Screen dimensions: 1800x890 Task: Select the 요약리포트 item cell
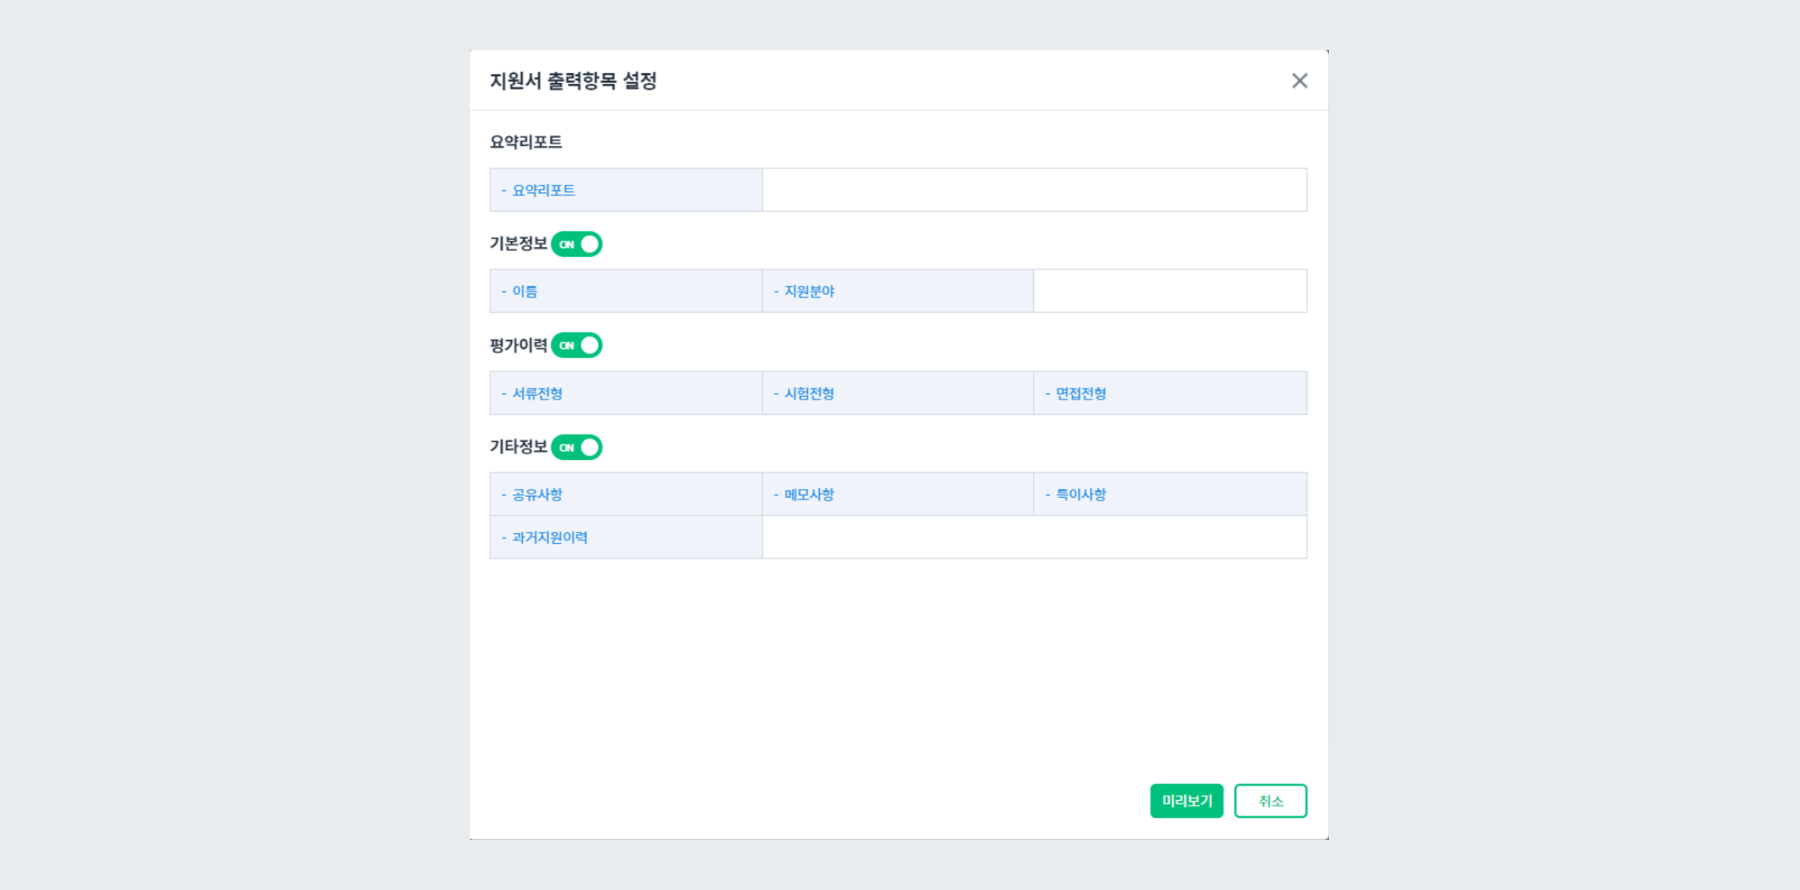pyautogui.click(x=625, y=189)
